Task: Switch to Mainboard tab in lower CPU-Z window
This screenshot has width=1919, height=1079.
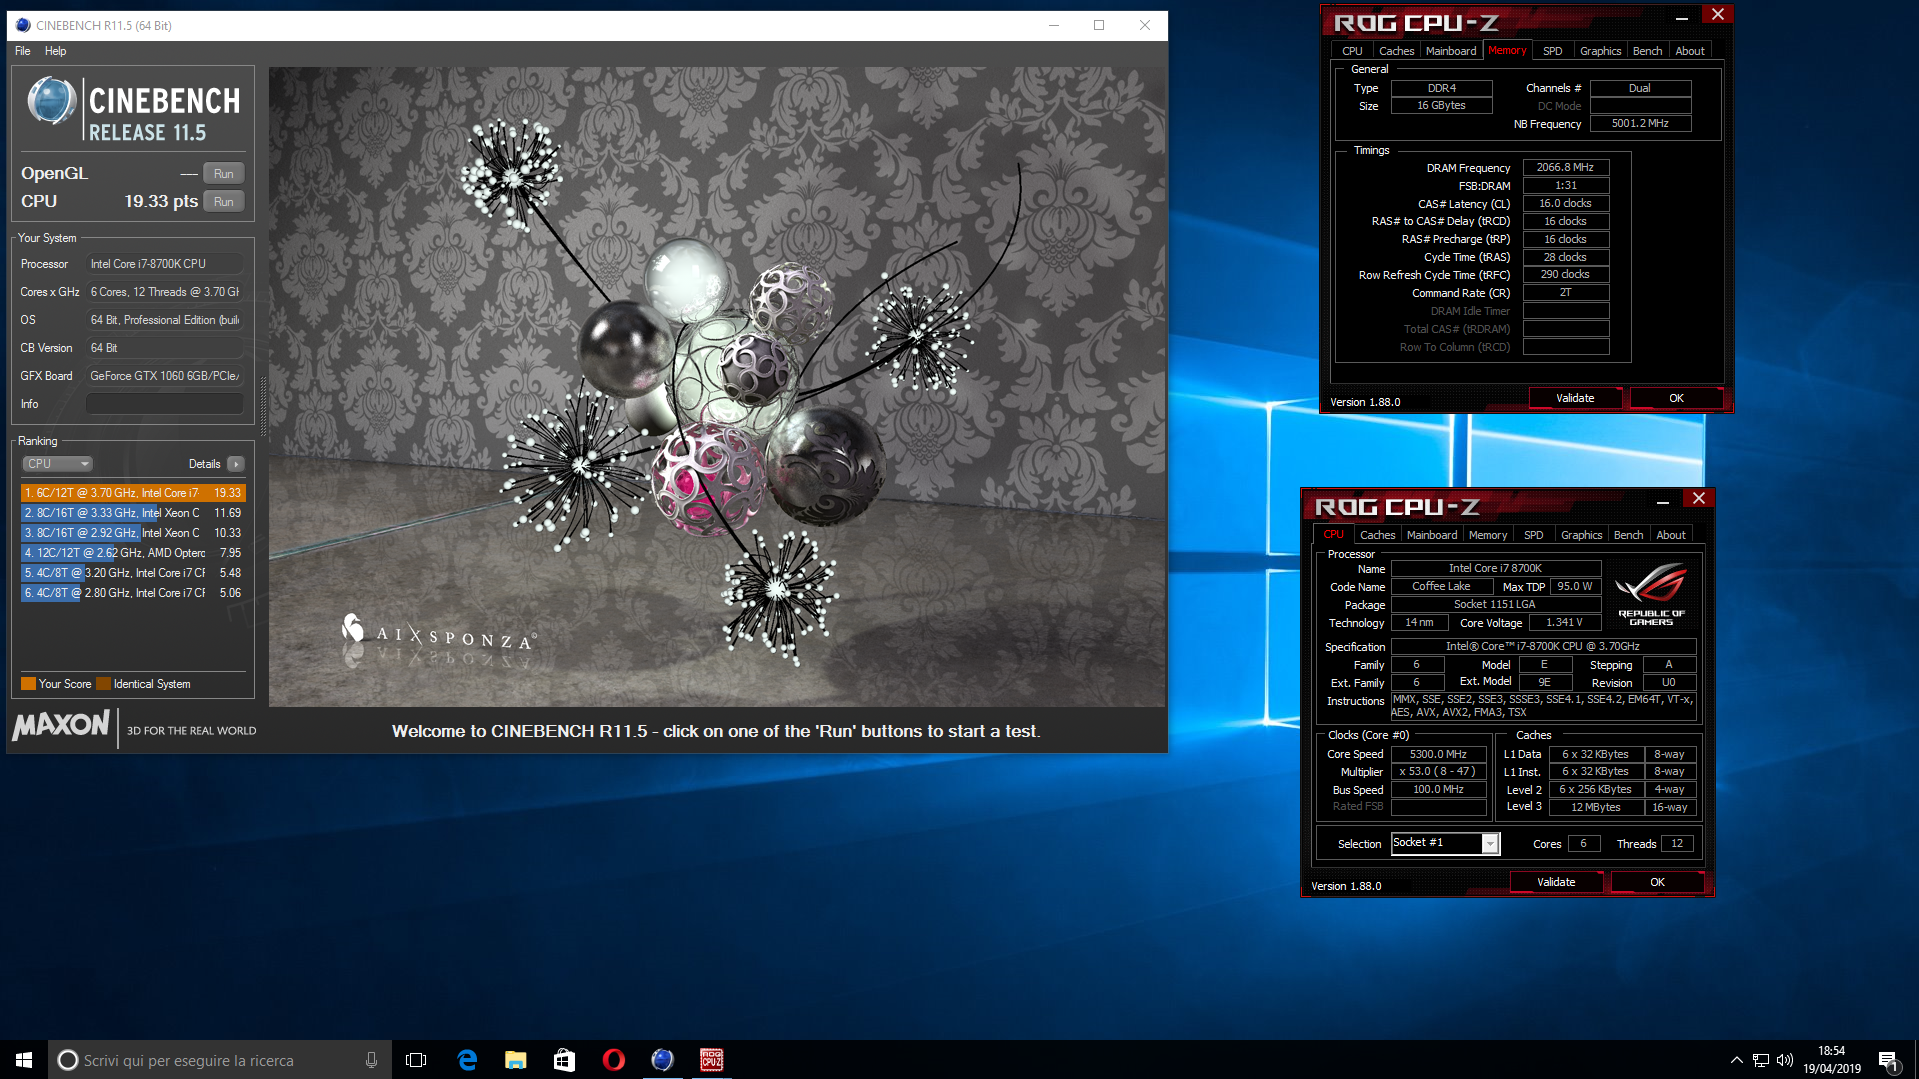Action: [x=1432, y=535]
